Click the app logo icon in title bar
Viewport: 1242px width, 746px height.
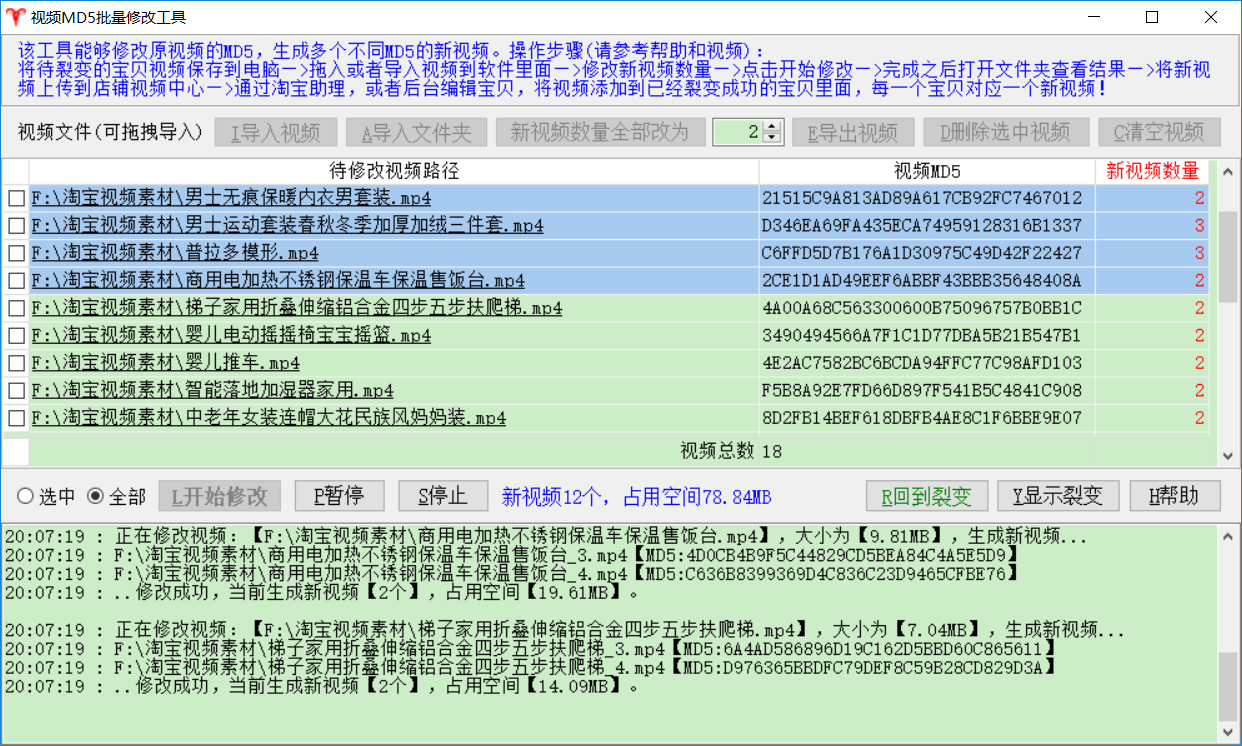tap(15, 18)
